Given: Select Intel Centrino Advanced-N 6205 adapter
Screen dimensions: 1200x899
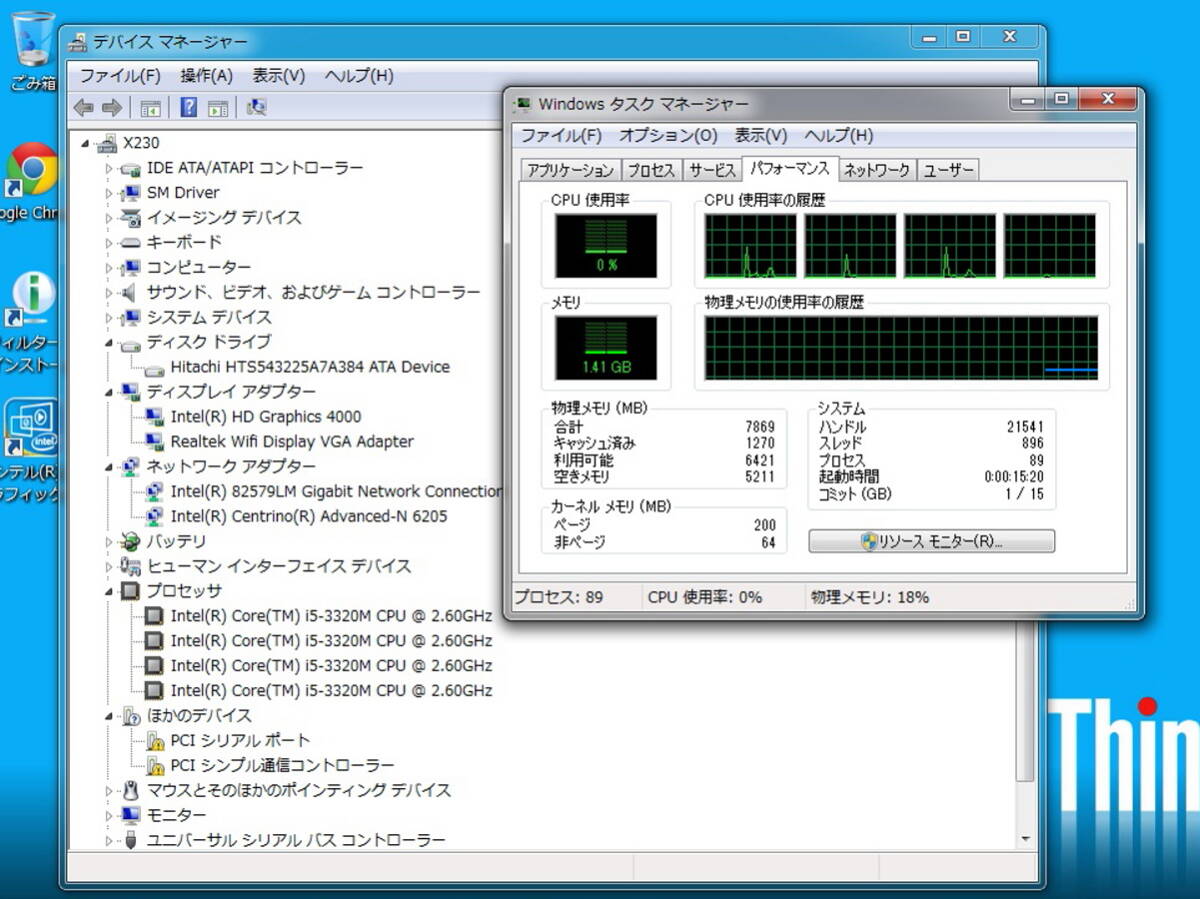Looking at the screenshot, I should coord(308,517).
